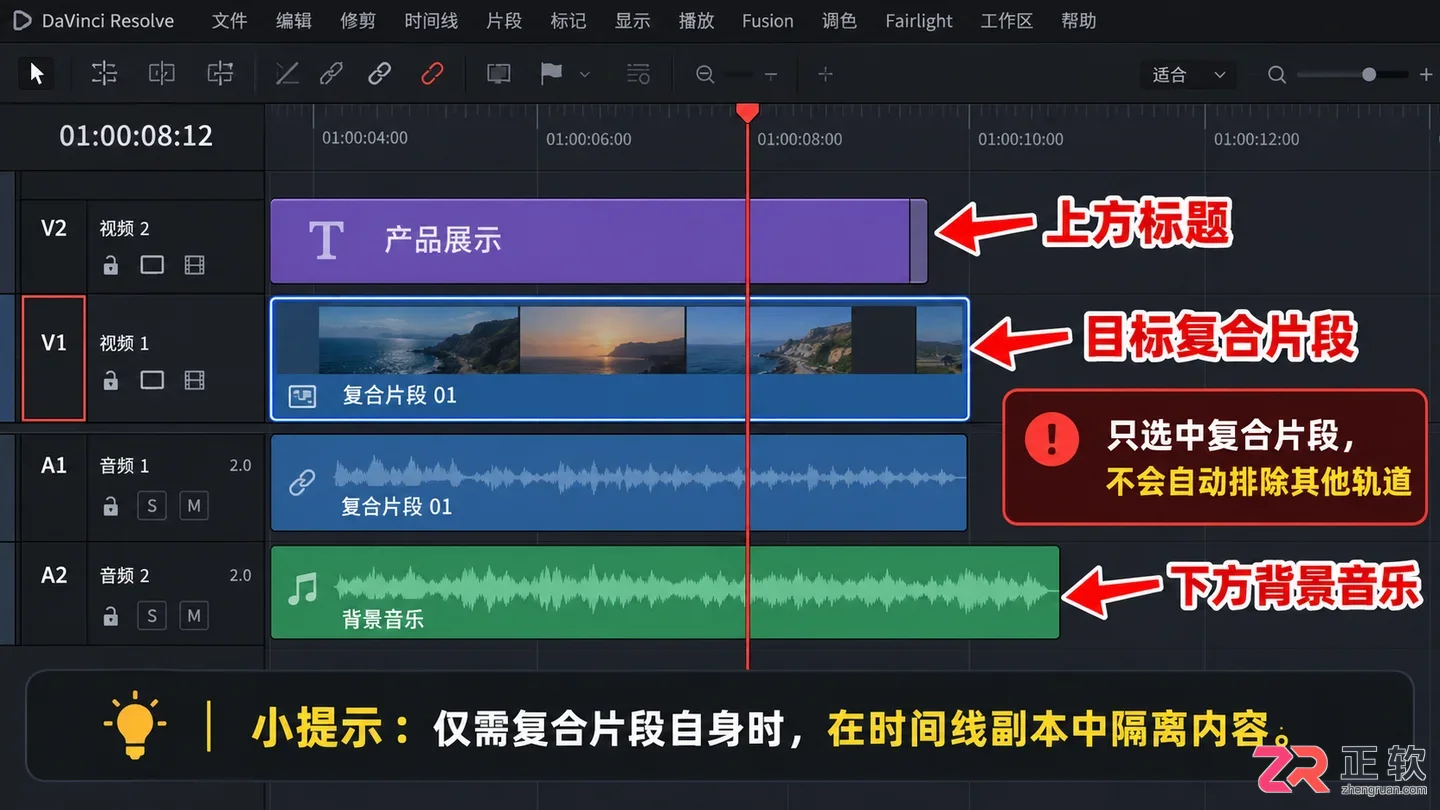Open the 帮助 menu

[1079, 20]
